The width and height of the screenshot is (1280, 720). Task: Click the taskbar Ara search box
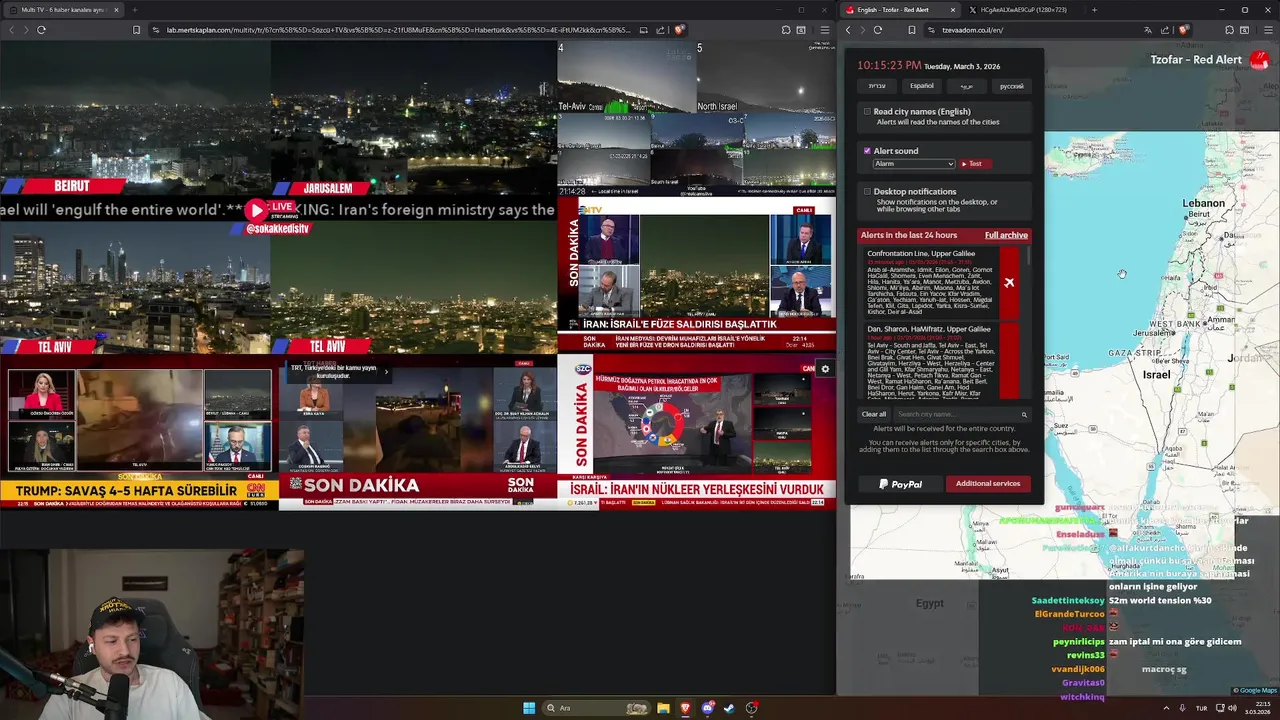[597, 708]
